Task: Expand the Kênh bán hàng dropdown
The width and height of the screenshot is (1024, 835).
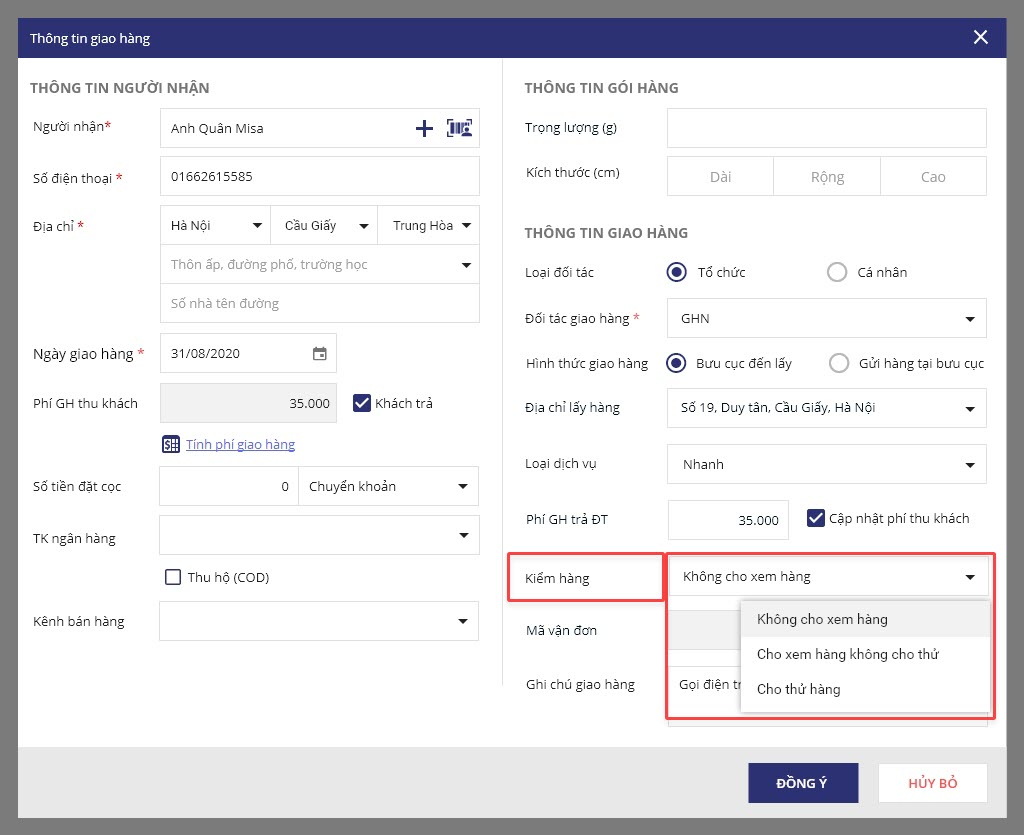Action: (x=319, y=621)
